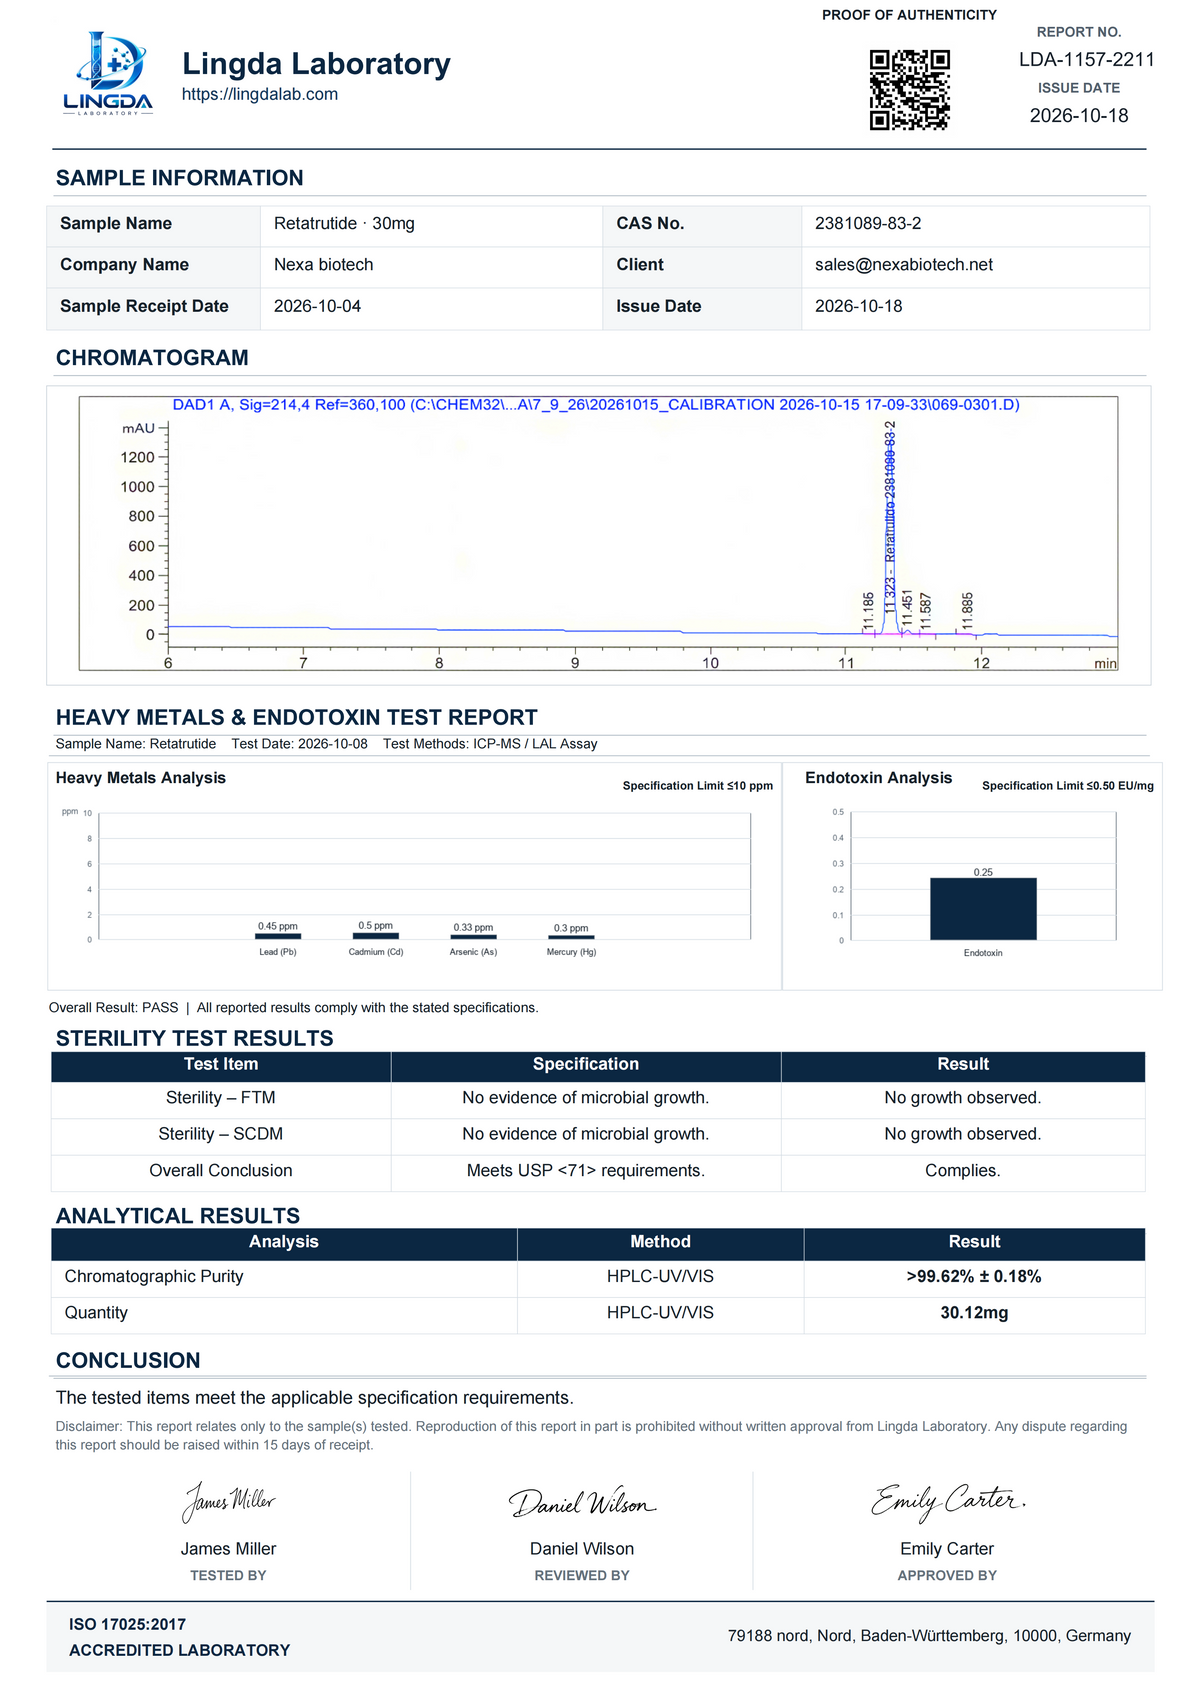
Task: Click the Cadmium (Cd) 0.5 ppm bar
Action: 375,936
